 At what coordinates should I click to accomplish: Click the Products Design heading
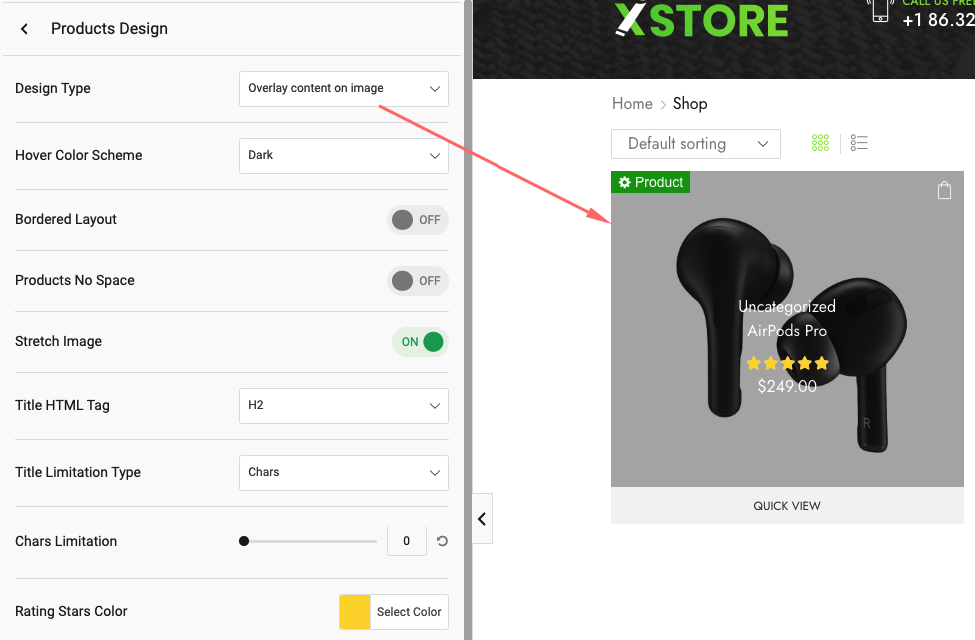(109, 29)
